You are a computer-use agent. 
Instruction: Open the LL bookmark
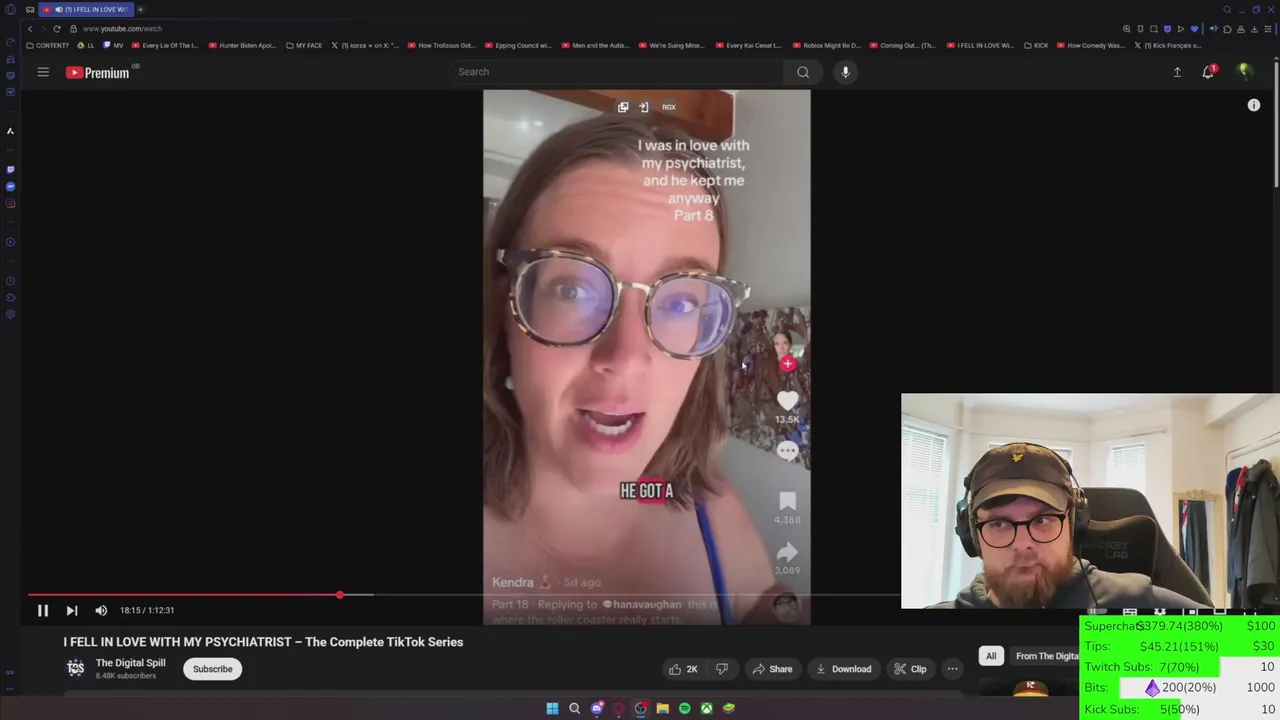click(x=86, y=45)
